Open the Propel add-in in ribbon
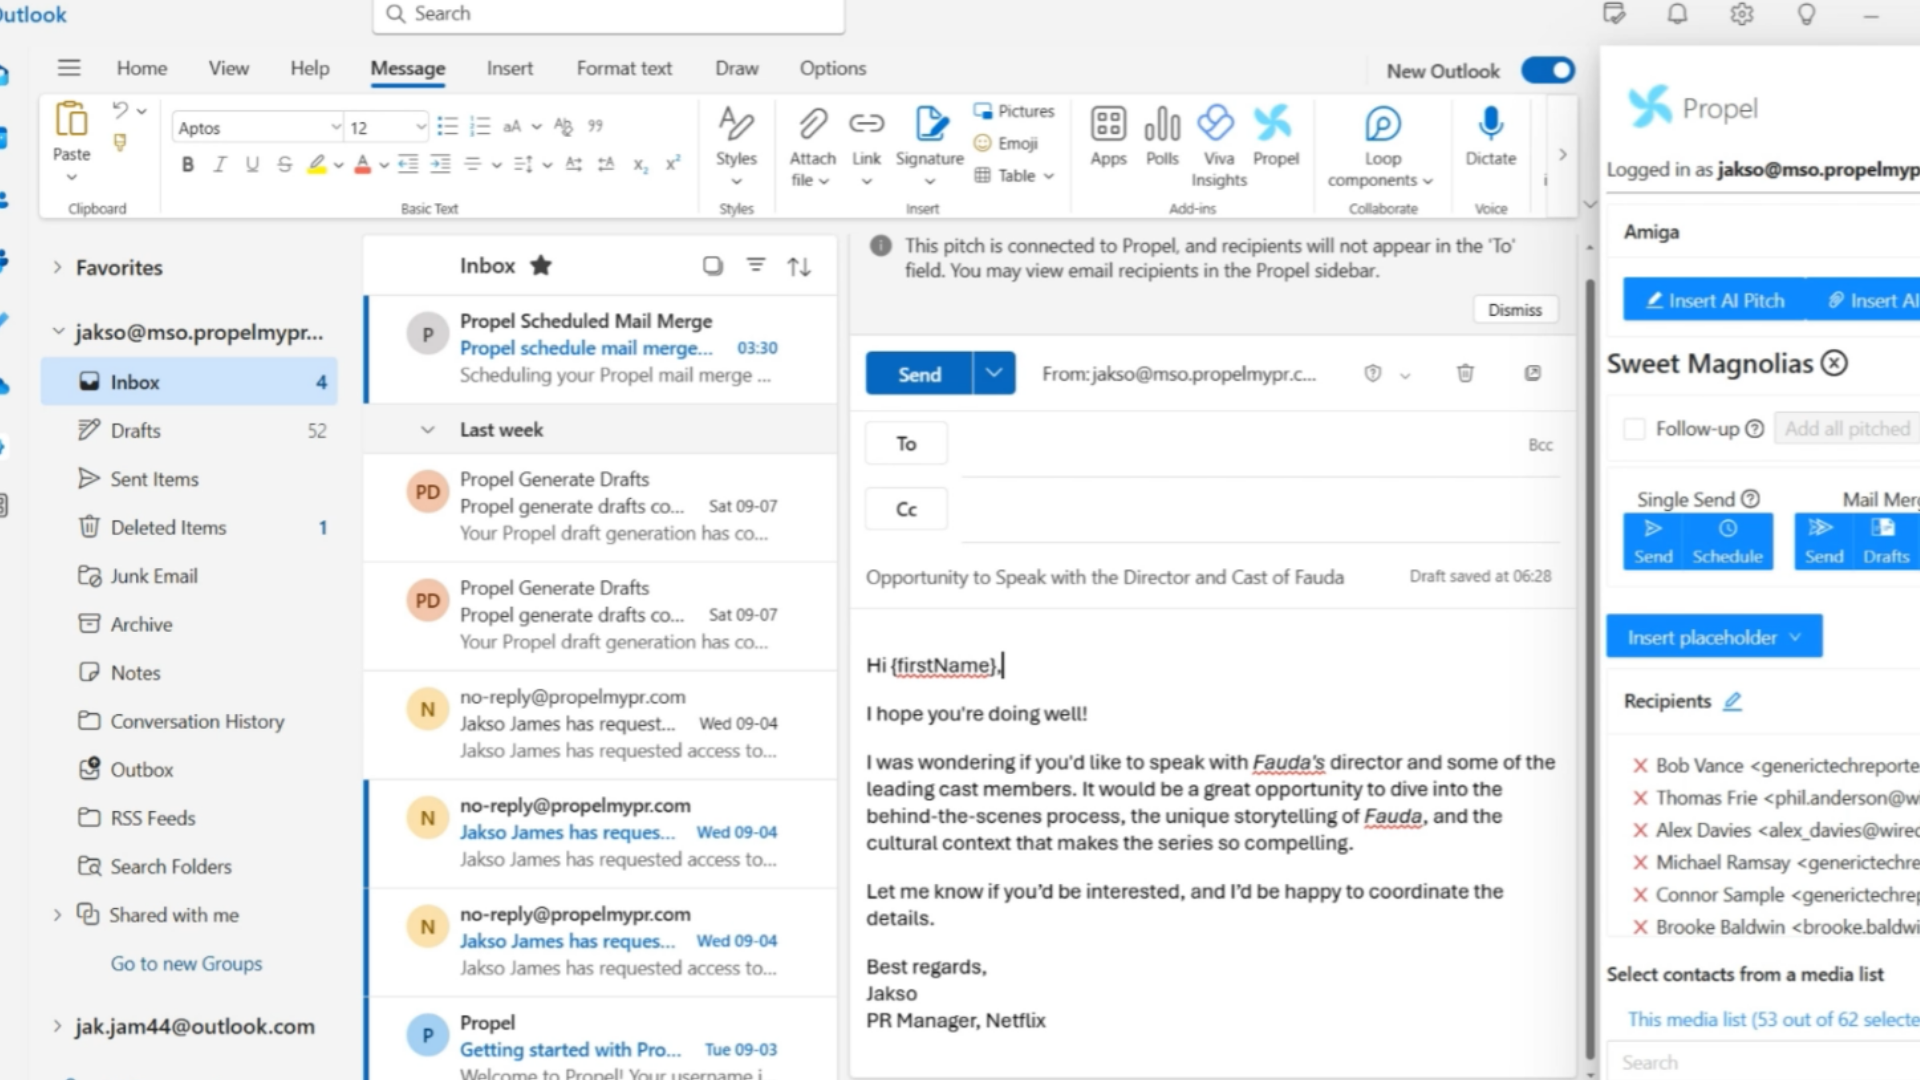 click(1274, 124)
